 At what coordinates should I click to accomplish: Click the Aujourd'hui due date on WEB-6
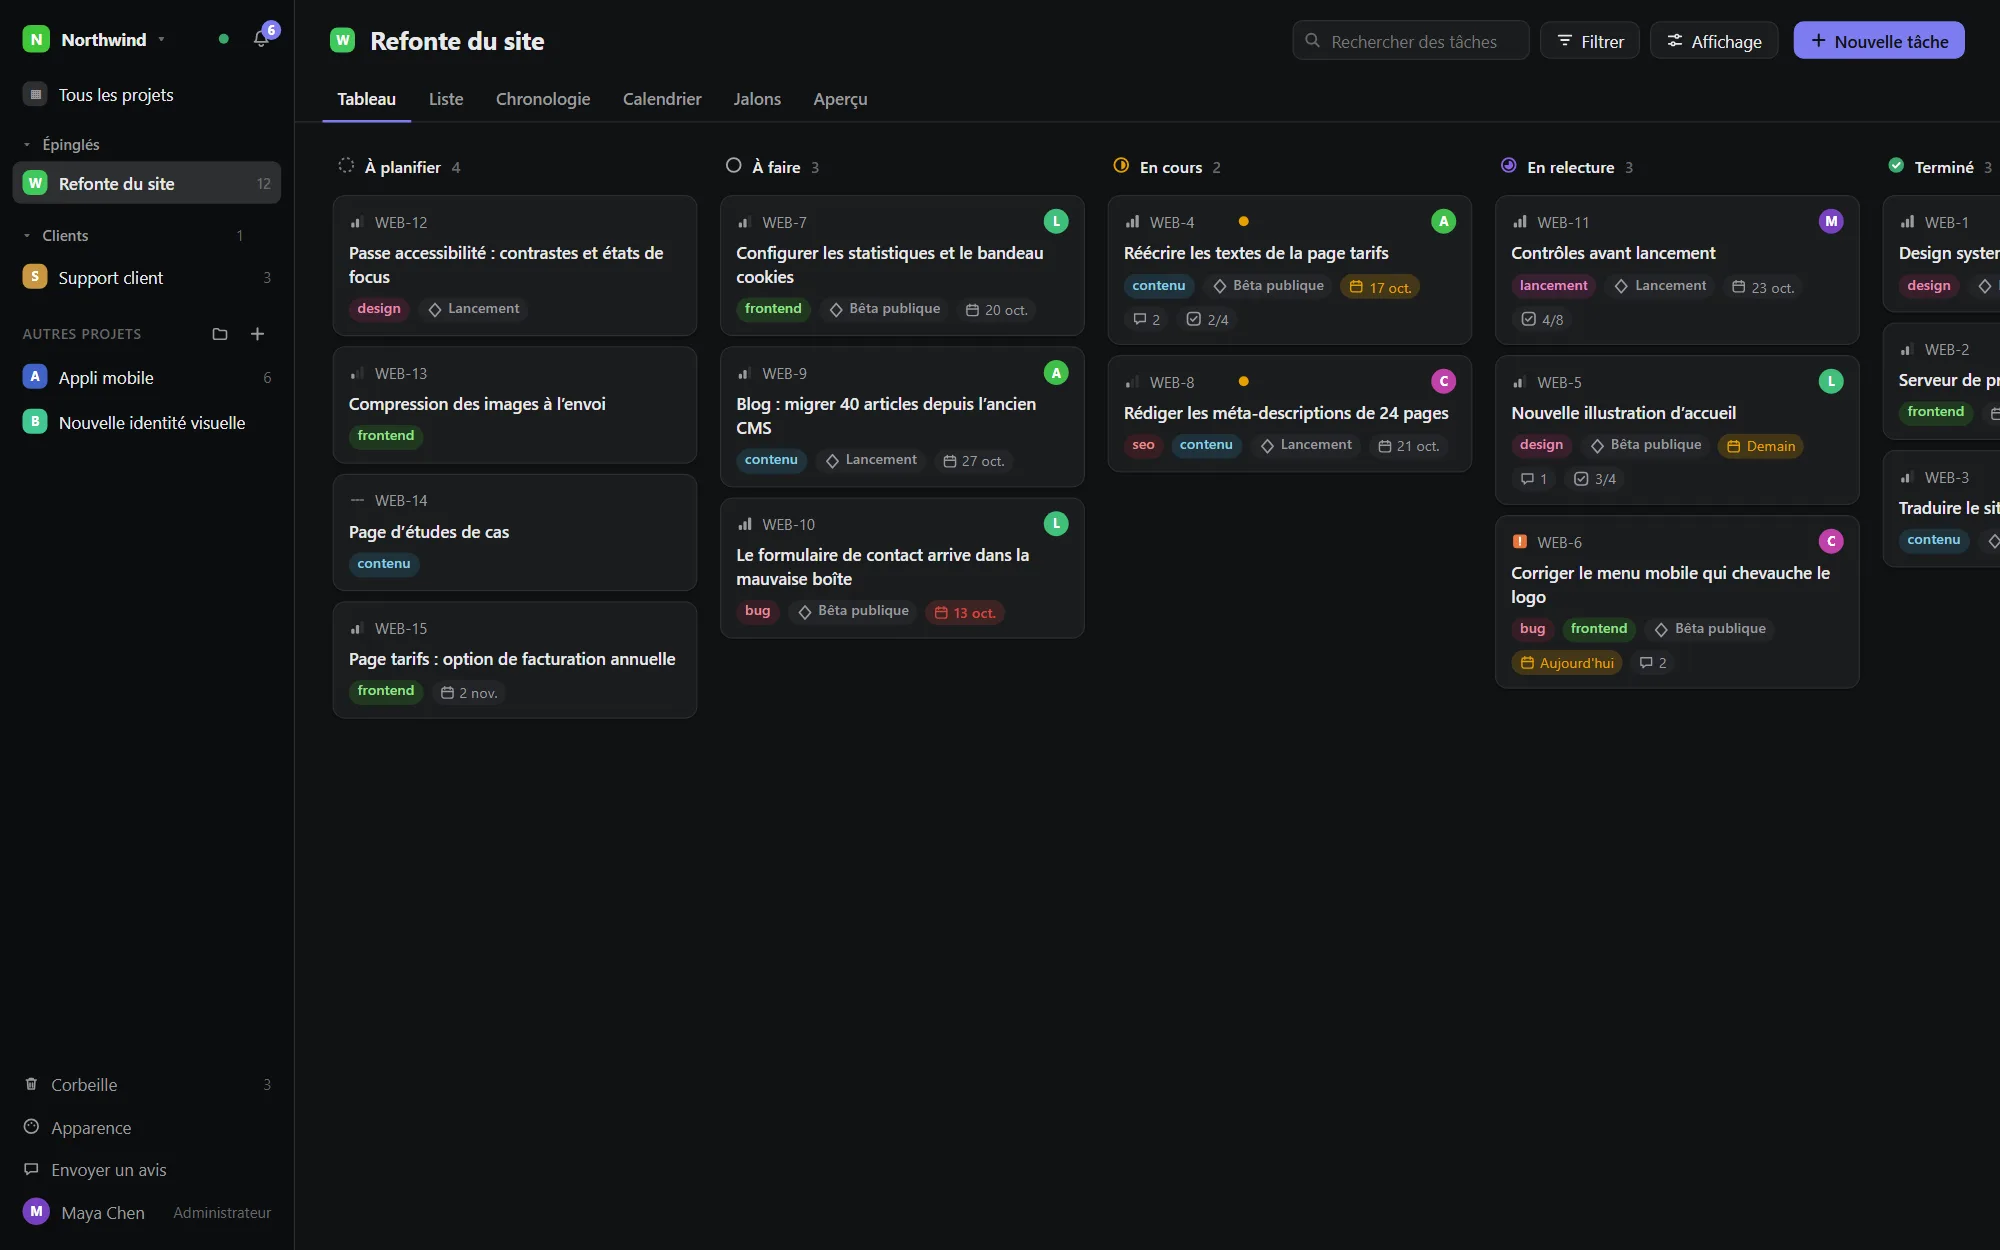tap(1567, 663)
